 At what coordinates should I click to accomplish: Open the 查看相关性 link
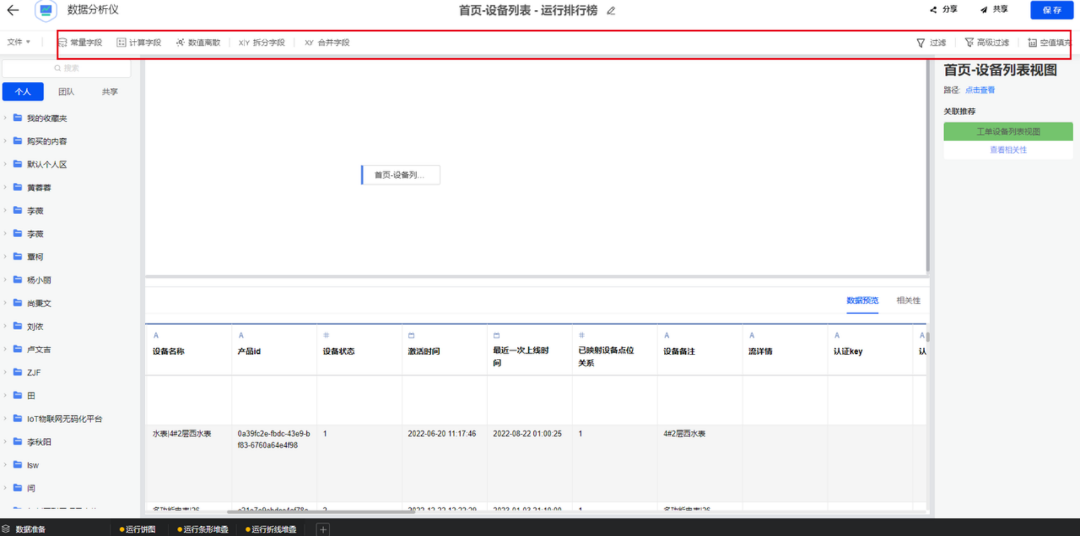[1008, 150]
